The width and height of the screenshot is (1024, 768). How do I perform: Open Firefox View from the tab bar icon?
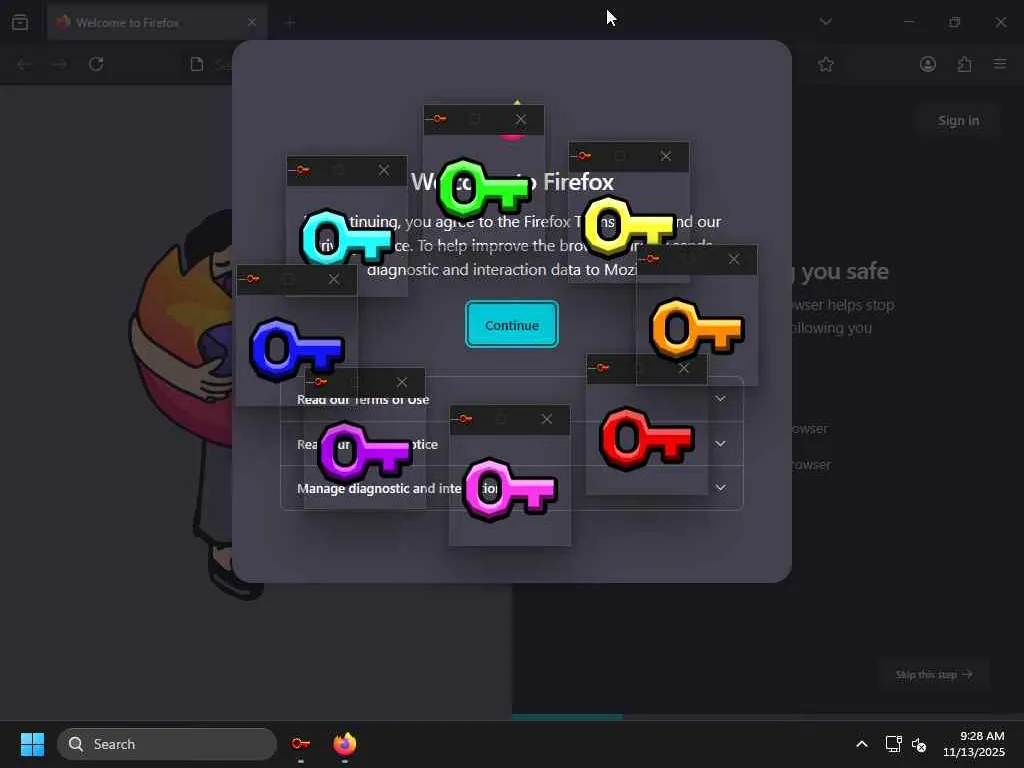pos(20,22)
